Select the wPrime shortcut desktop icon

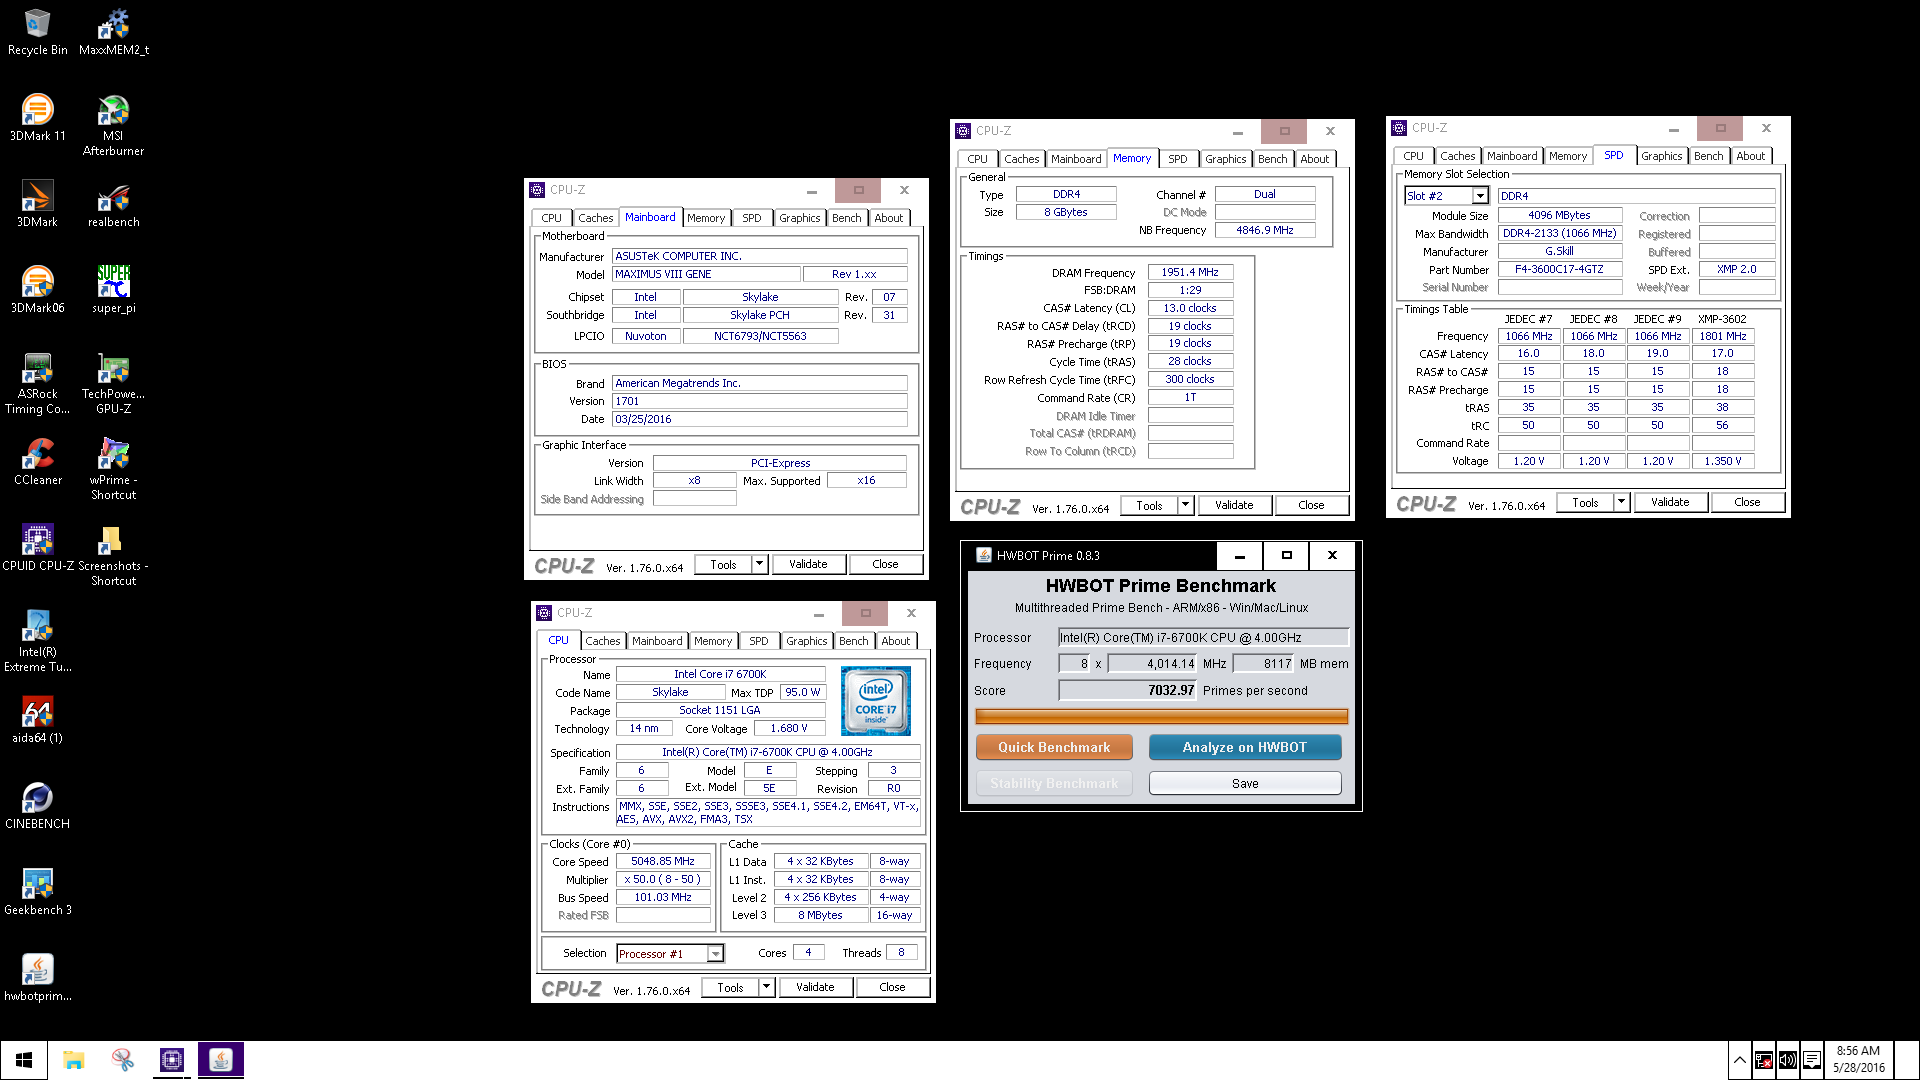[113, 469]
